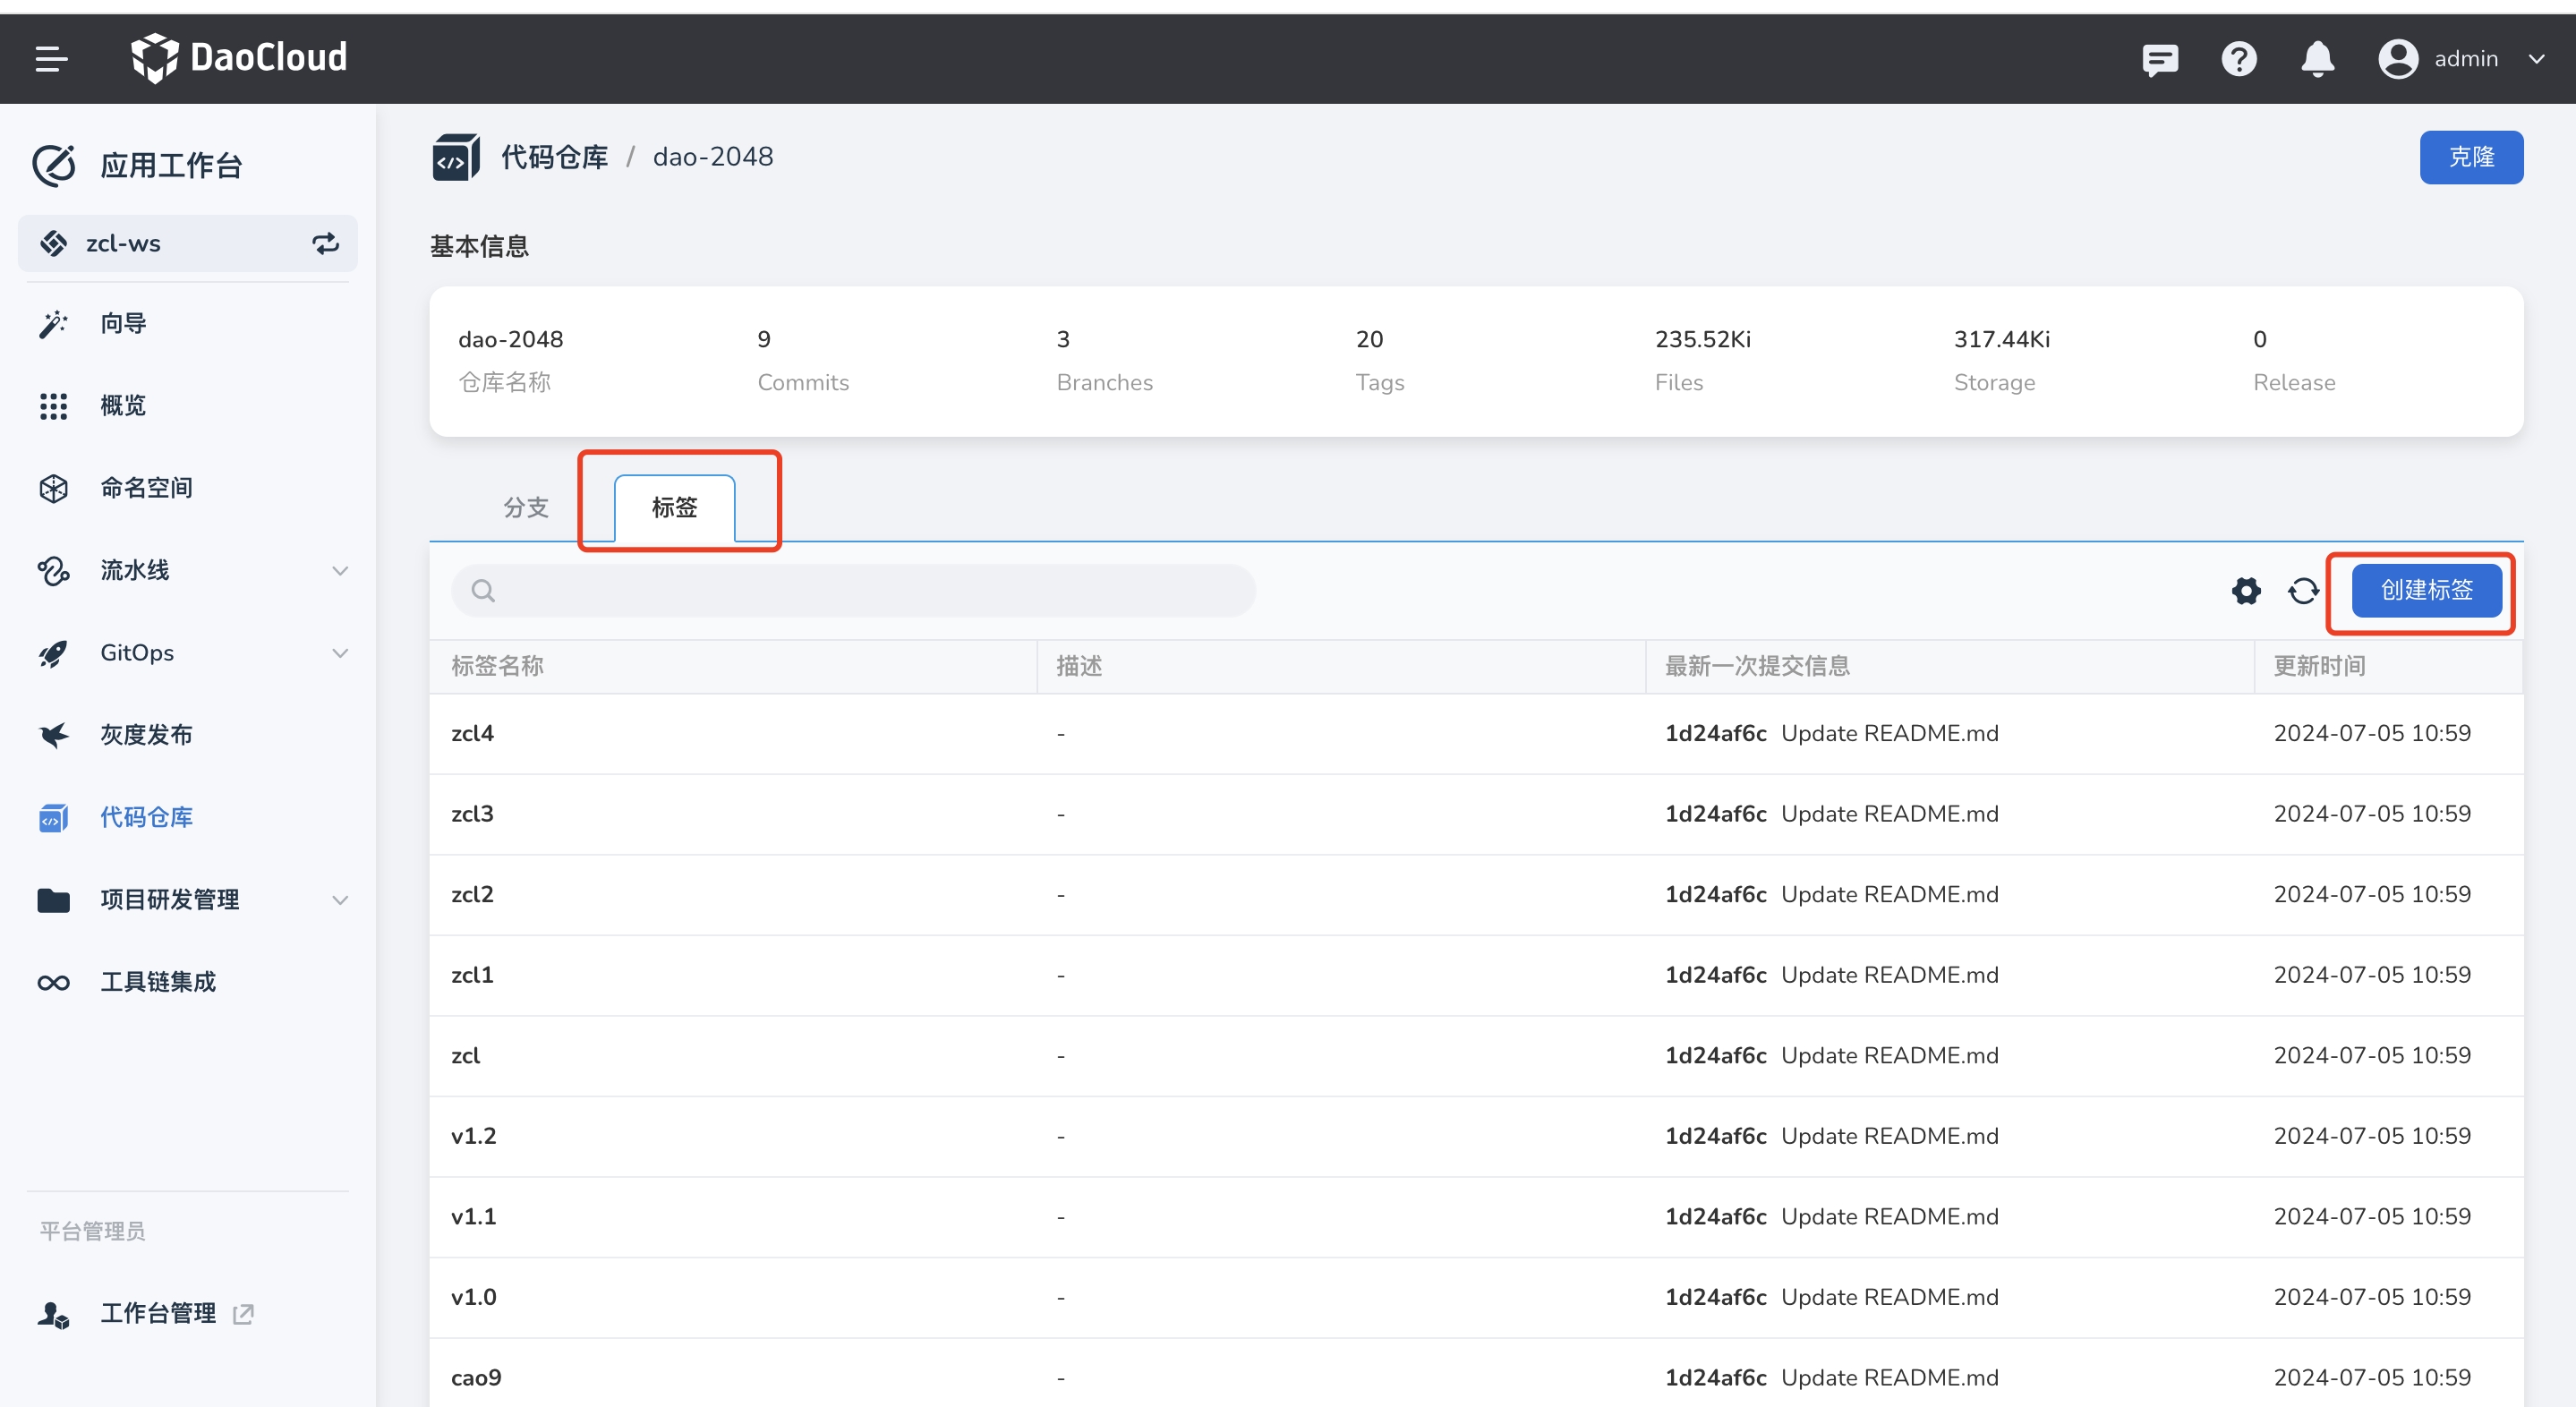Refresh the tag list
Viewport: 2576px width, 1407px height.
pyautogui.click(x=2303, y=591)
